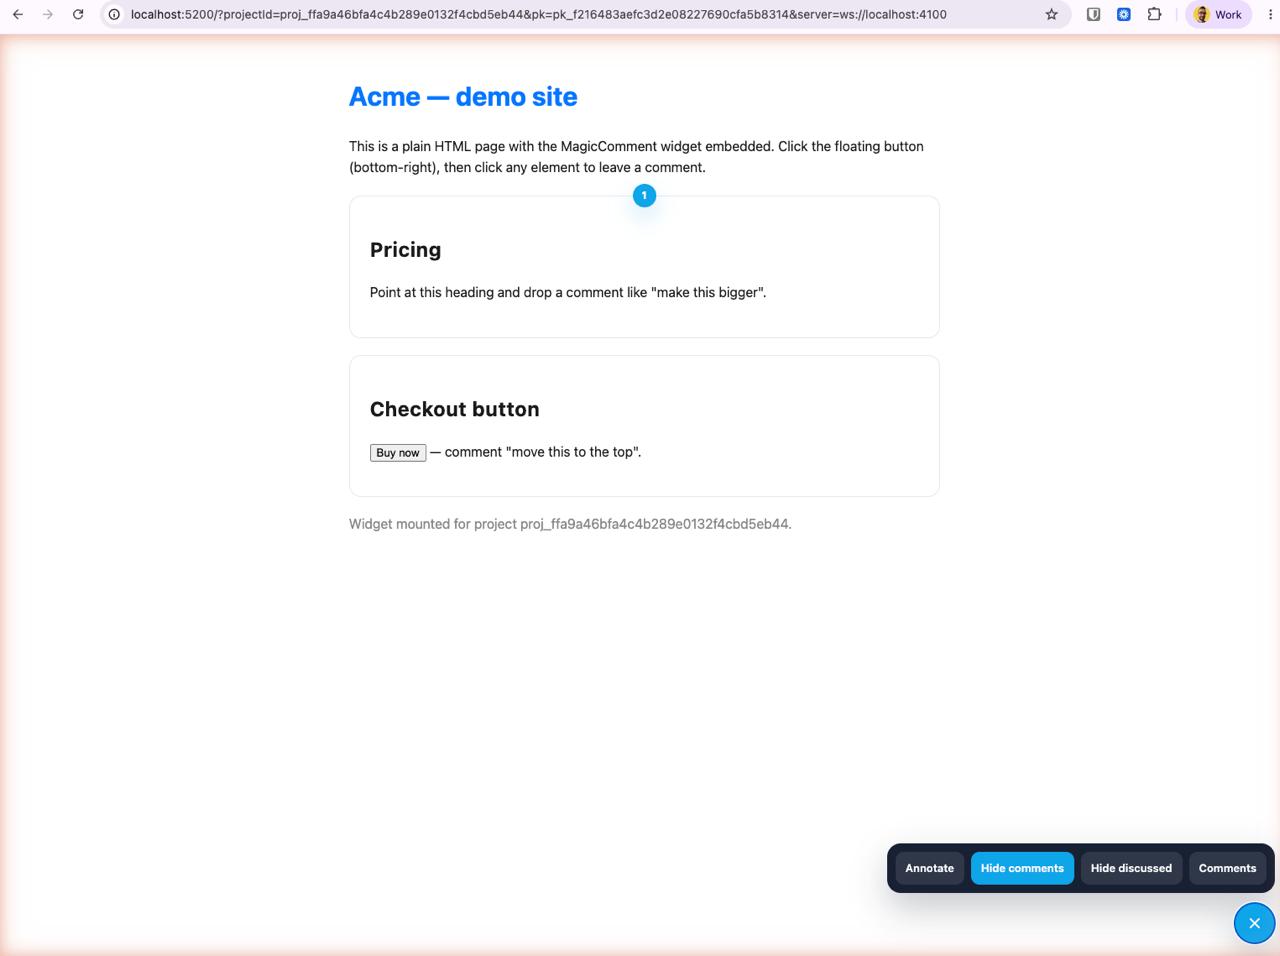The height and width of the screenshot is (956, 1280).
Task: Click the Widget mounted for project footer text
Action: (x=570, y=524)
